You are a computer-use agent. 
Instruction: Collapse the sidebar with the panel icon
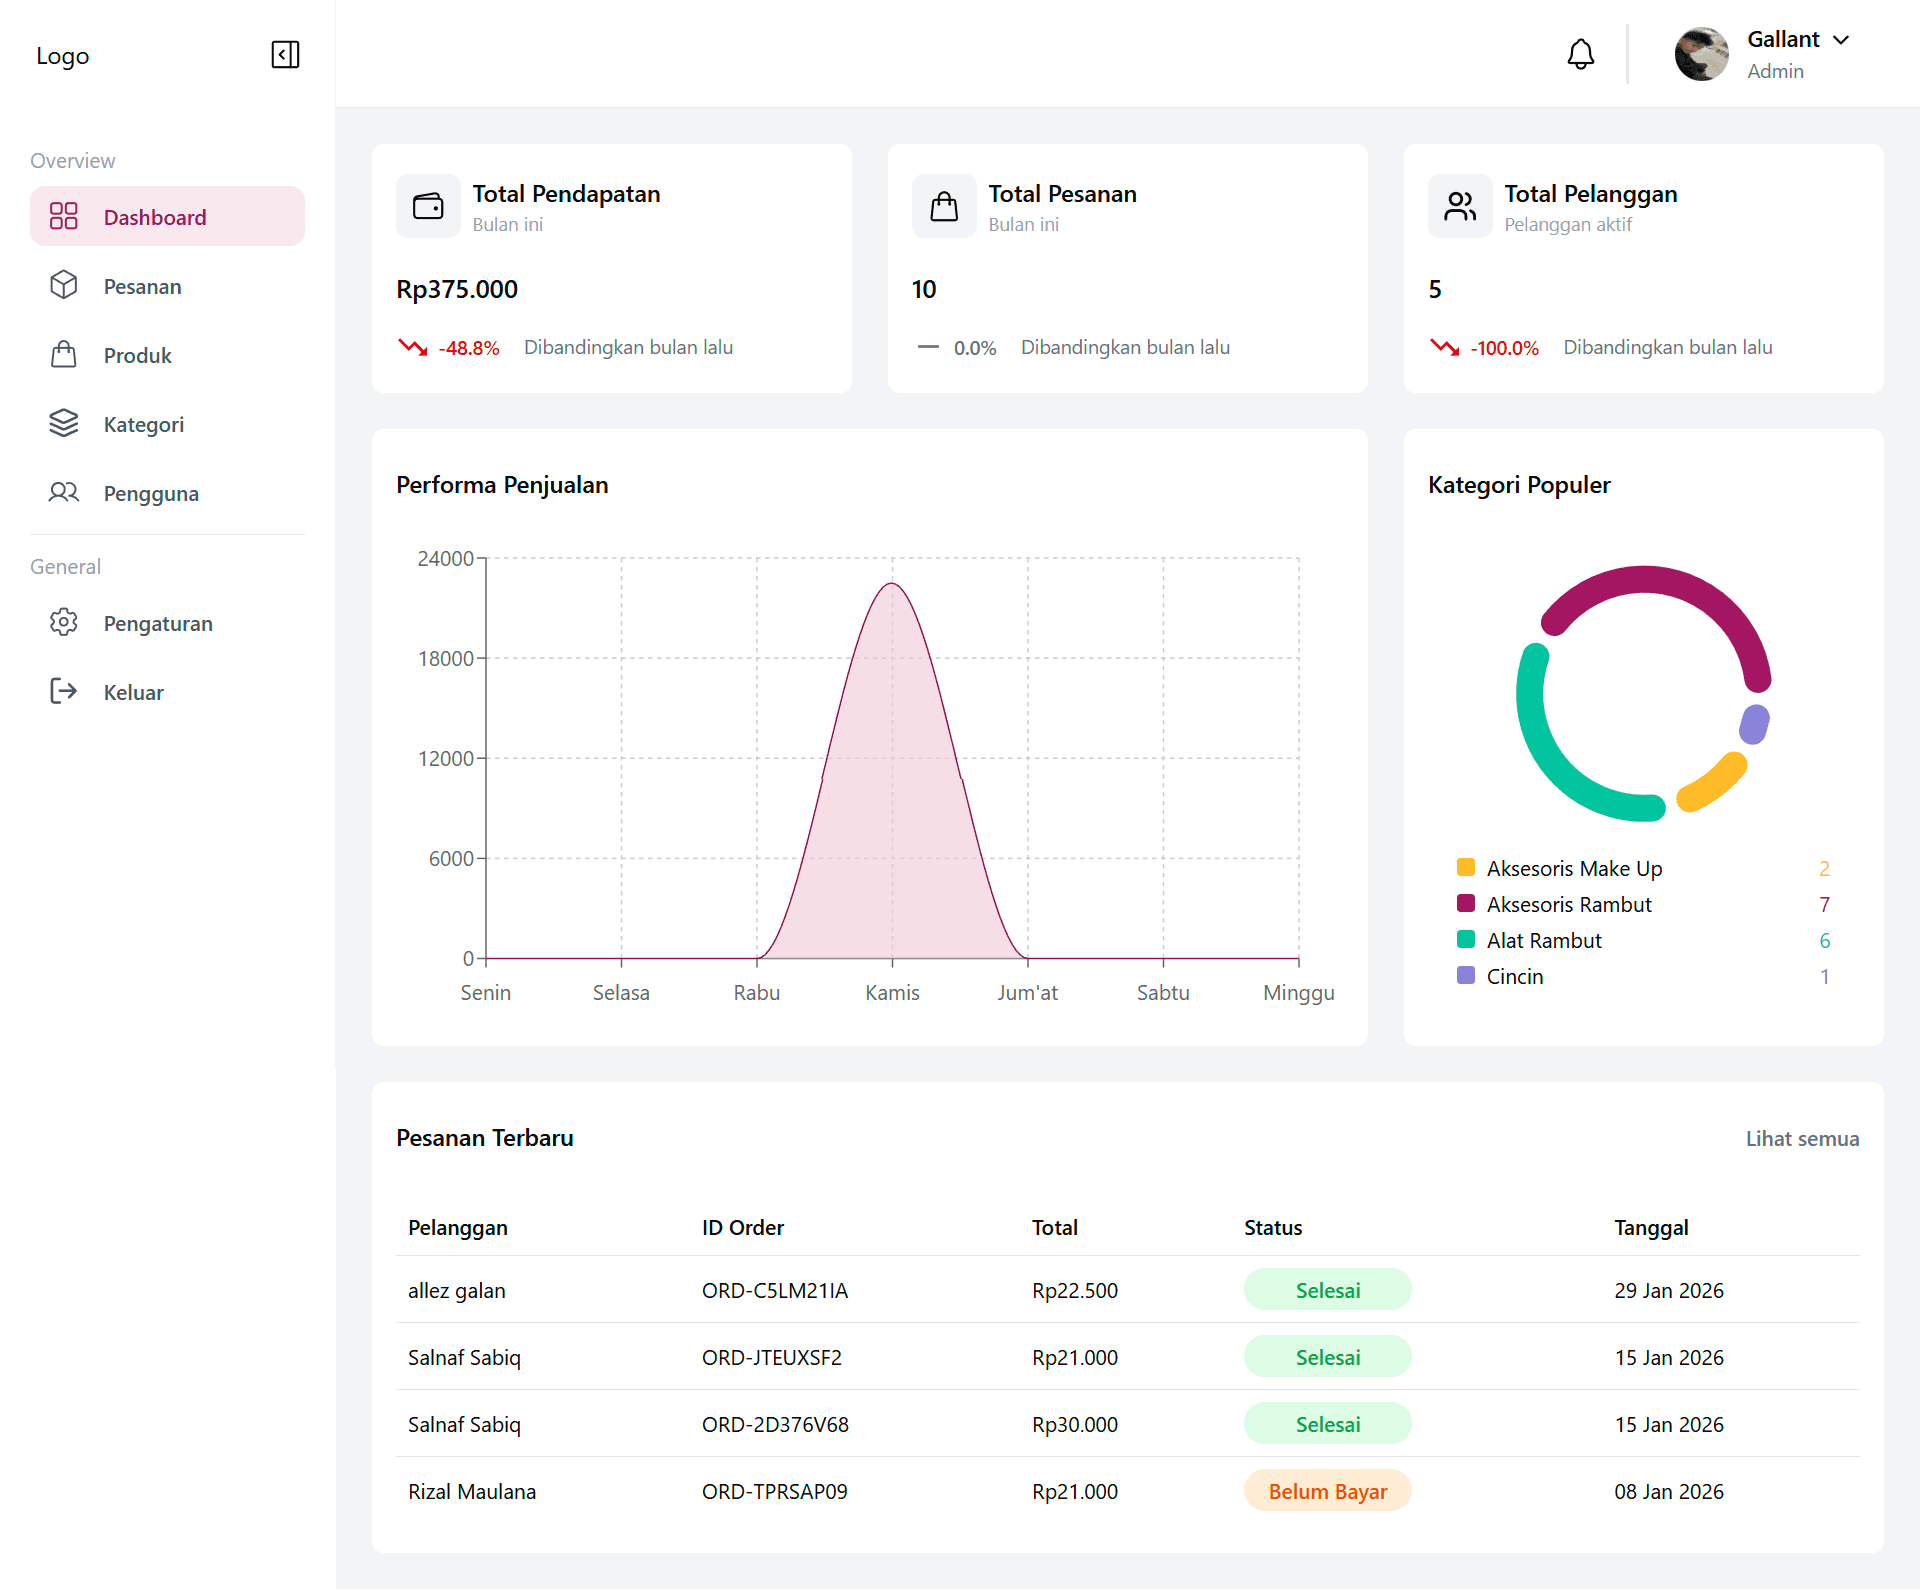coord(285,54)
